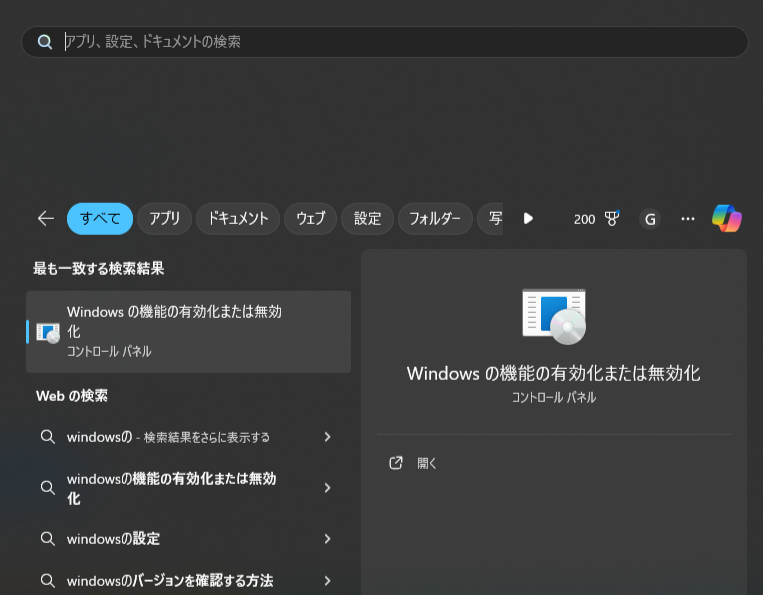Switch to the フォルダー filter tab
763x595 pixels.
coord(435,218)
